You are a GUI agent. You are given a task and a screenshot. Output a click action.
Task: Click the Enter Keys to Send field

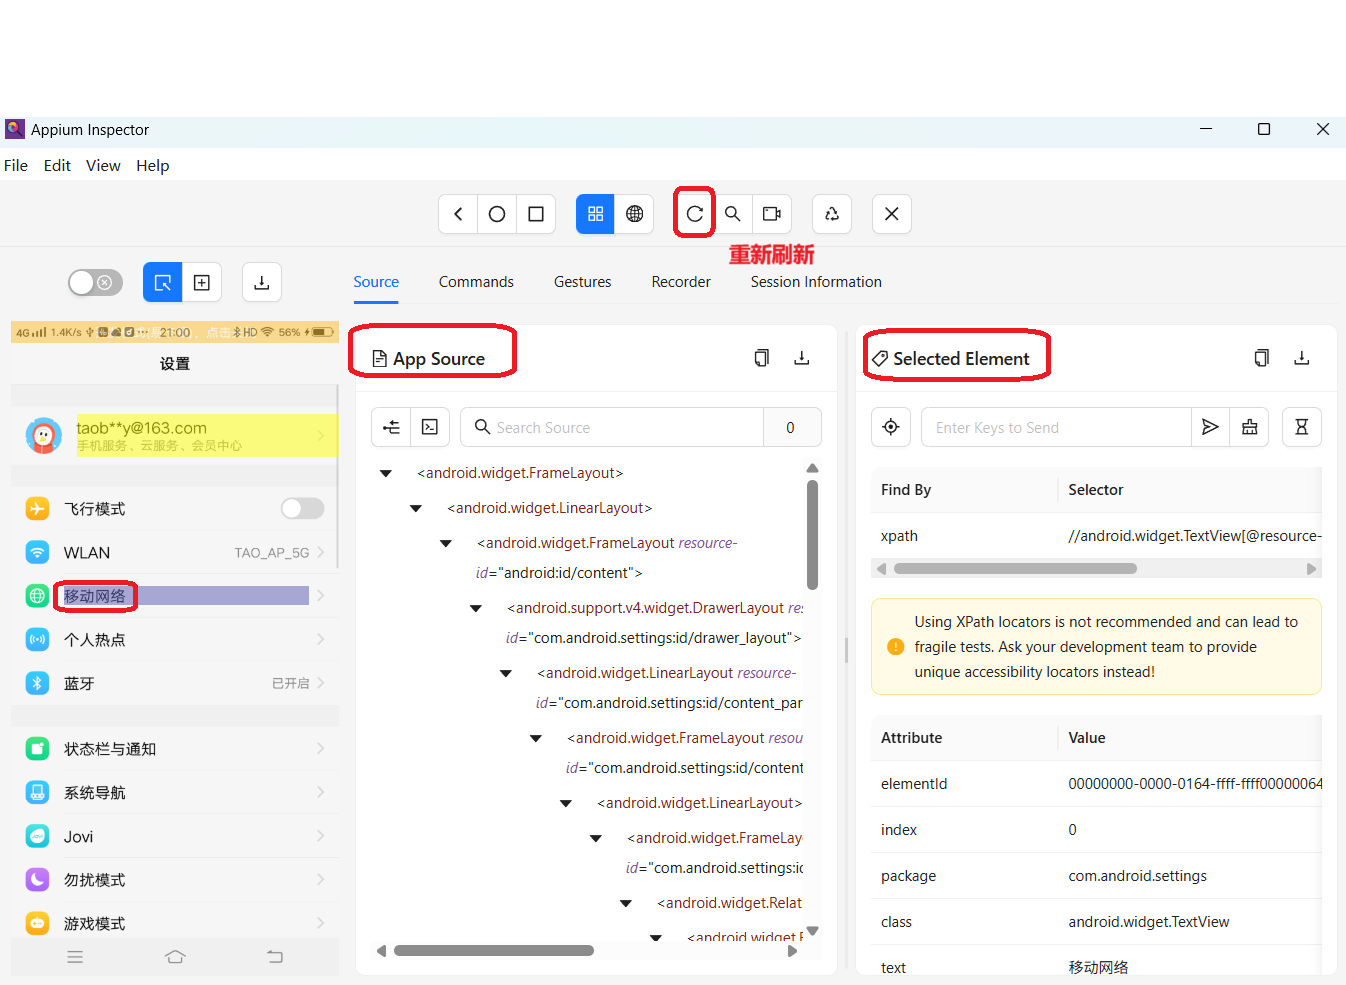1056,427
